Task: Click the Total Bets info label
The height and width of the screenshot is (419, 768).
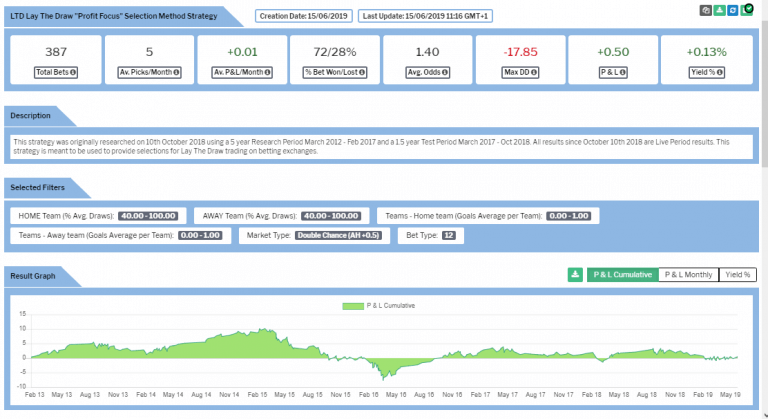Action: click(x=56, y=73)
